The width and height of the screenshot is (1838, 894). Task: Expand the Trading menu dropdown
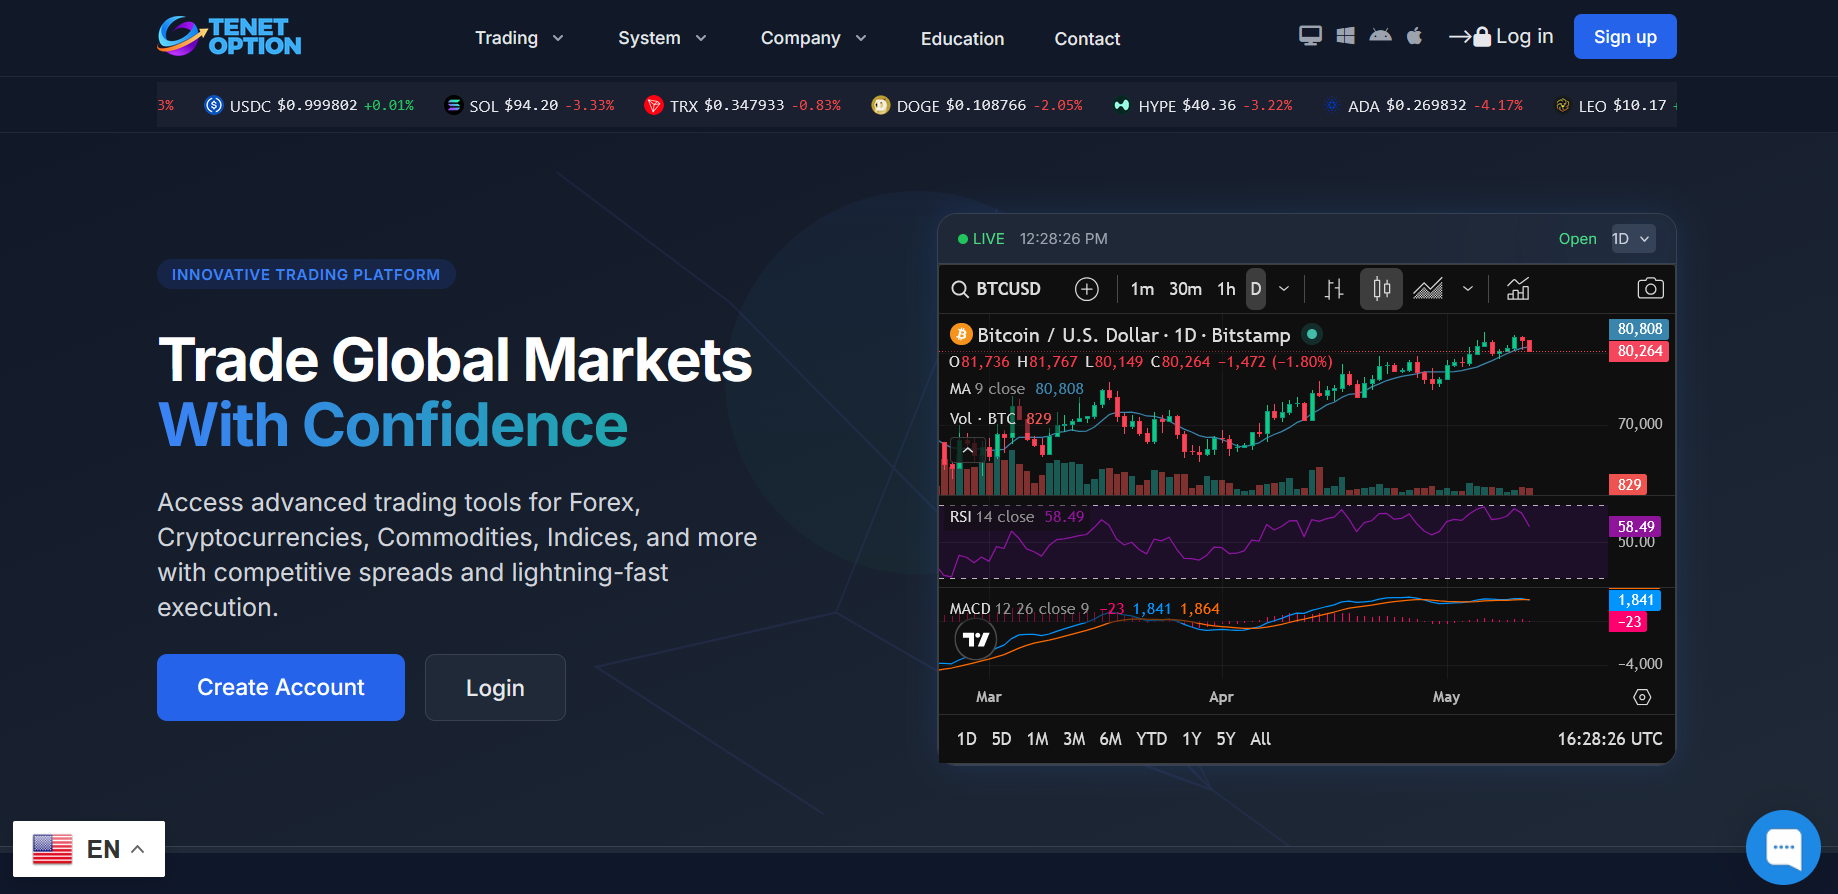[519, 38]
